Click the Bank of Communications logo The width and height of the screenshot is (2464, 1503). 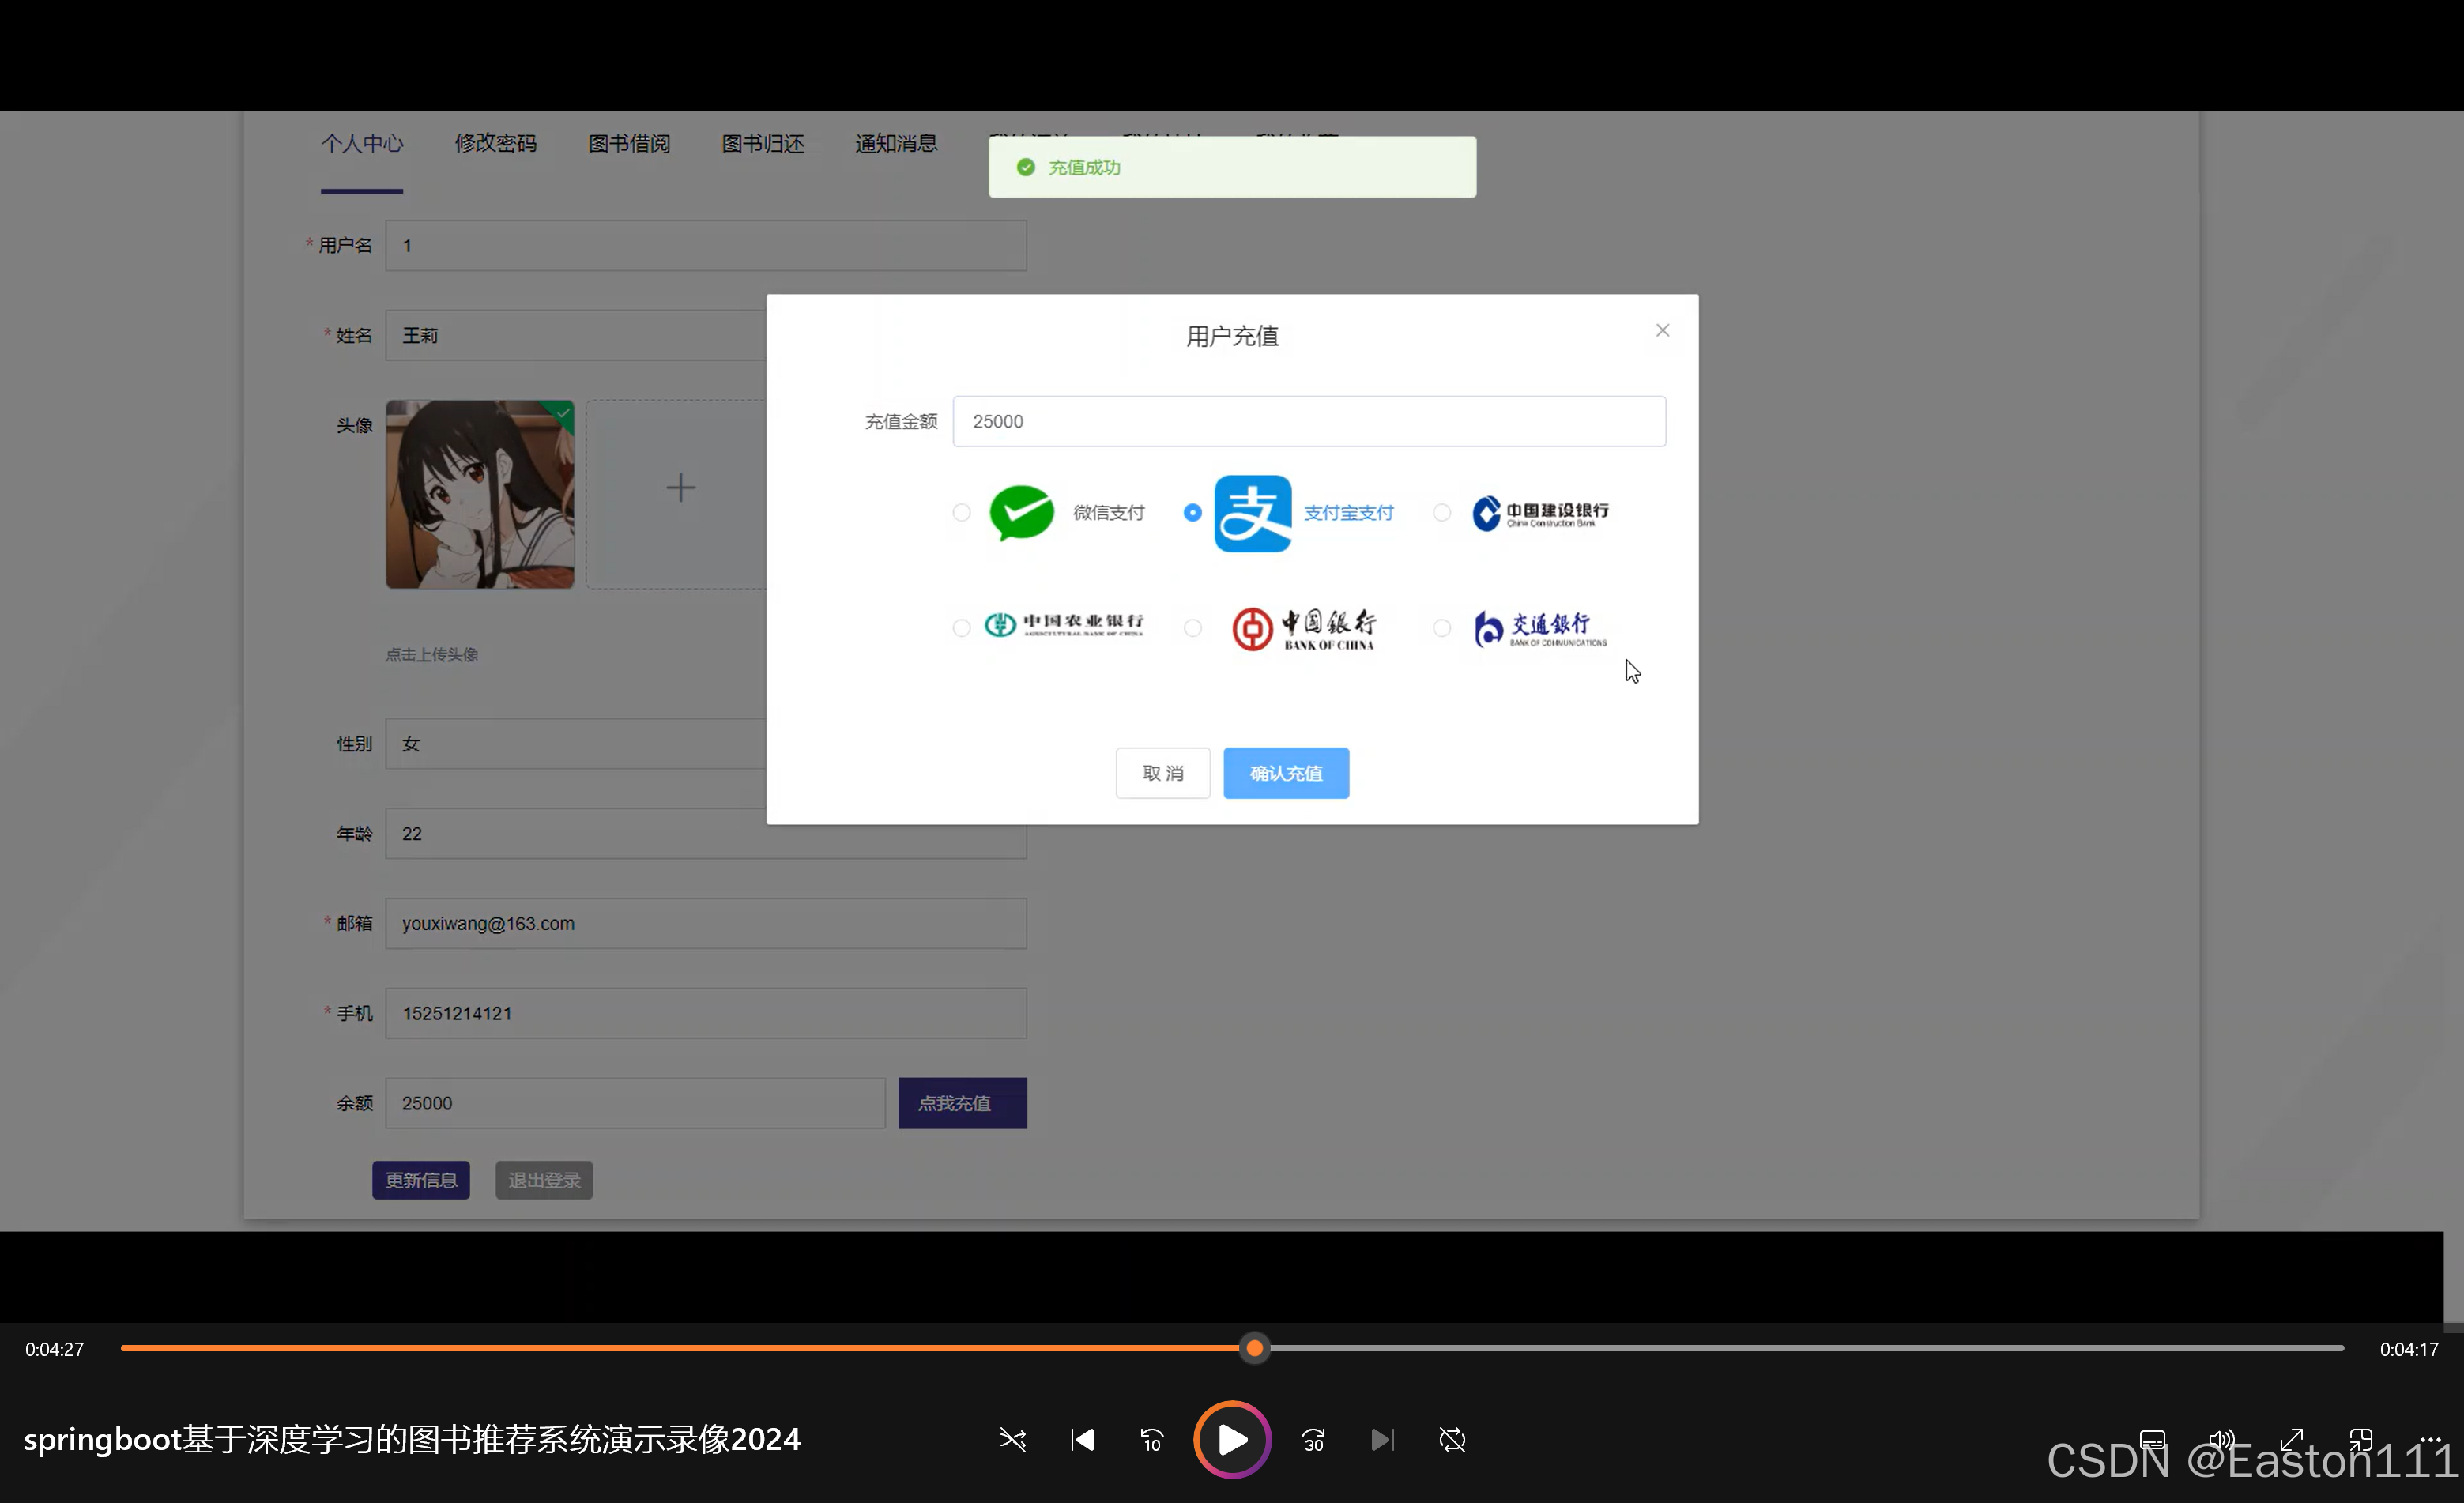click(1540, 629)
